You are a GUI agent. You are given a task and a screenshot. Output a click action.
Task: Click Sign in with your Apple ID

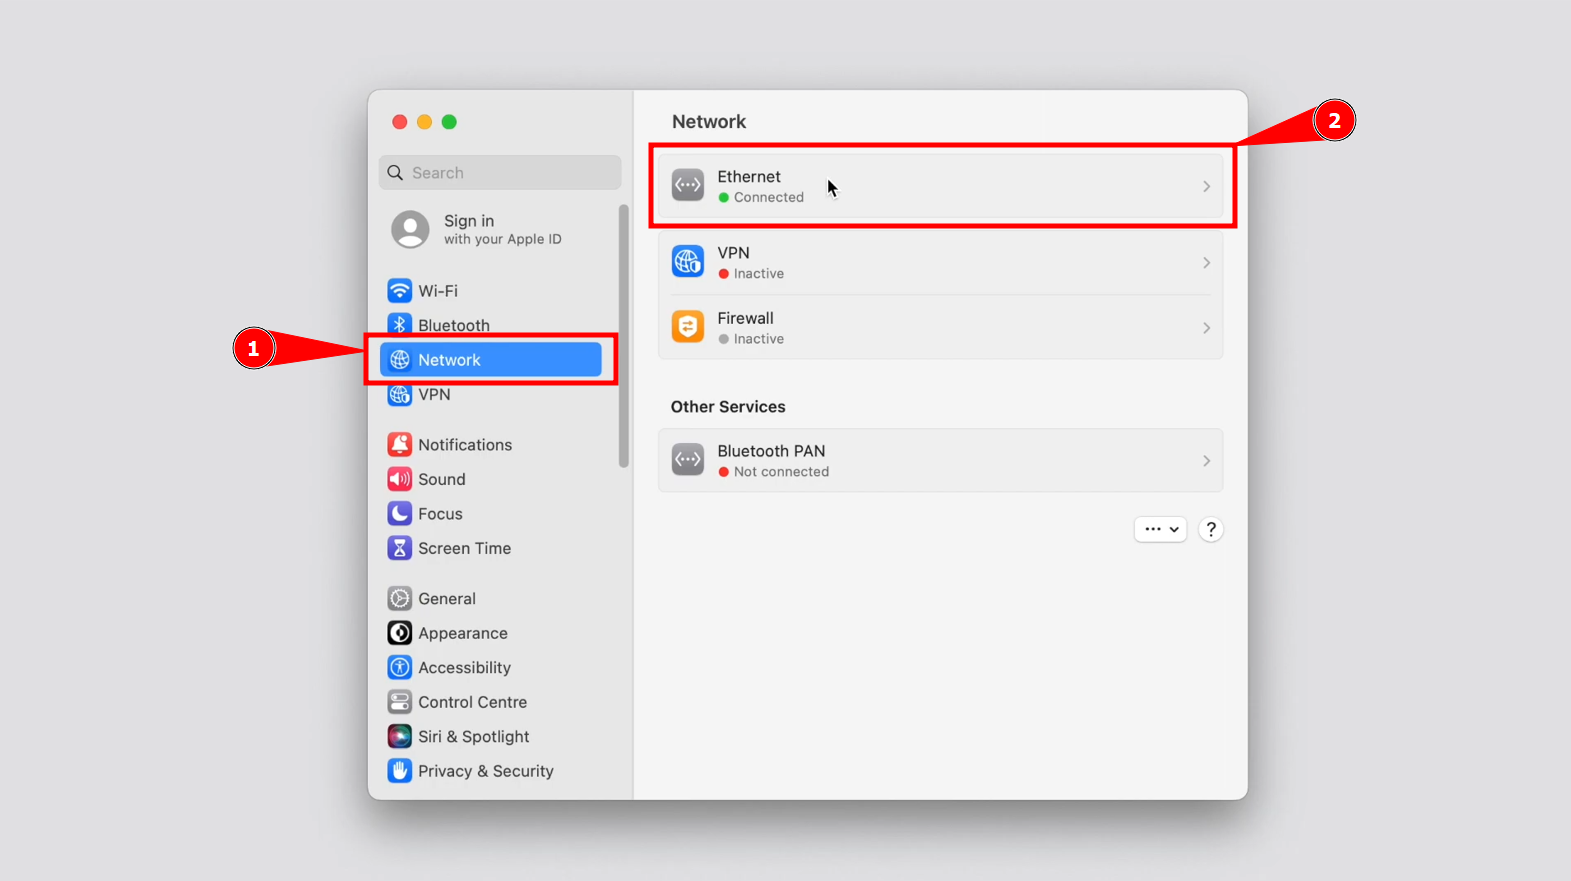[503, 229]
